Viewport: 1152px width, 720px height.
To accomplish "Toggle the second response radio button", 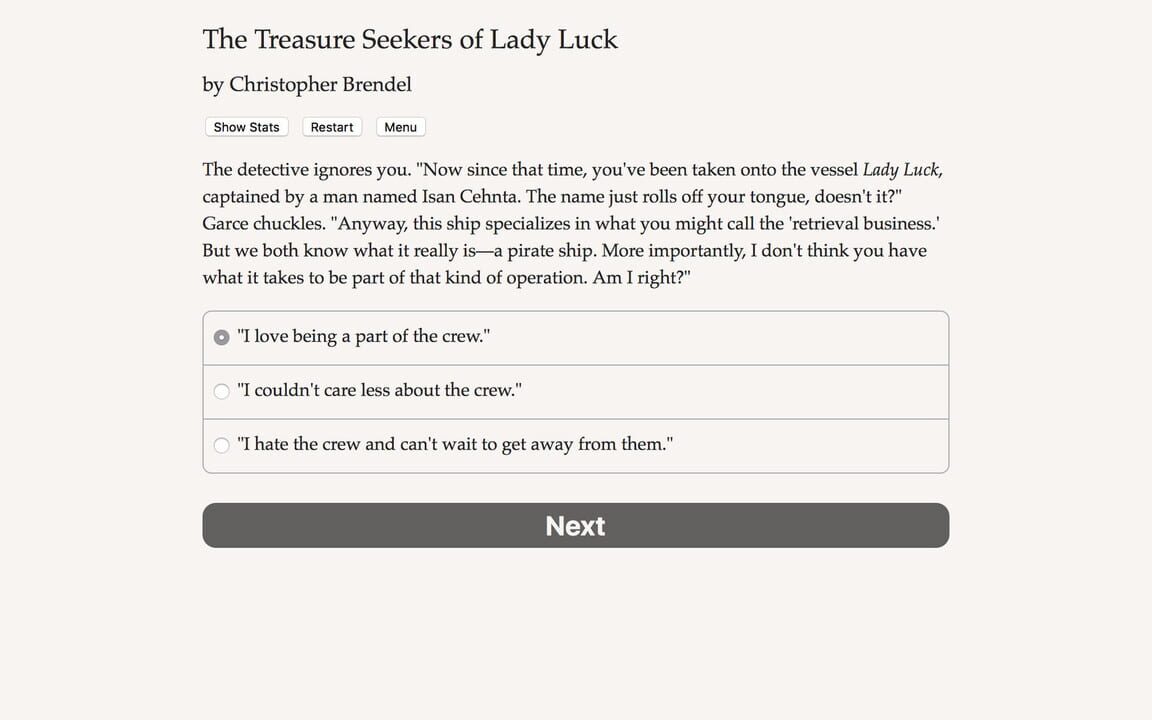I will coord(221,391).
